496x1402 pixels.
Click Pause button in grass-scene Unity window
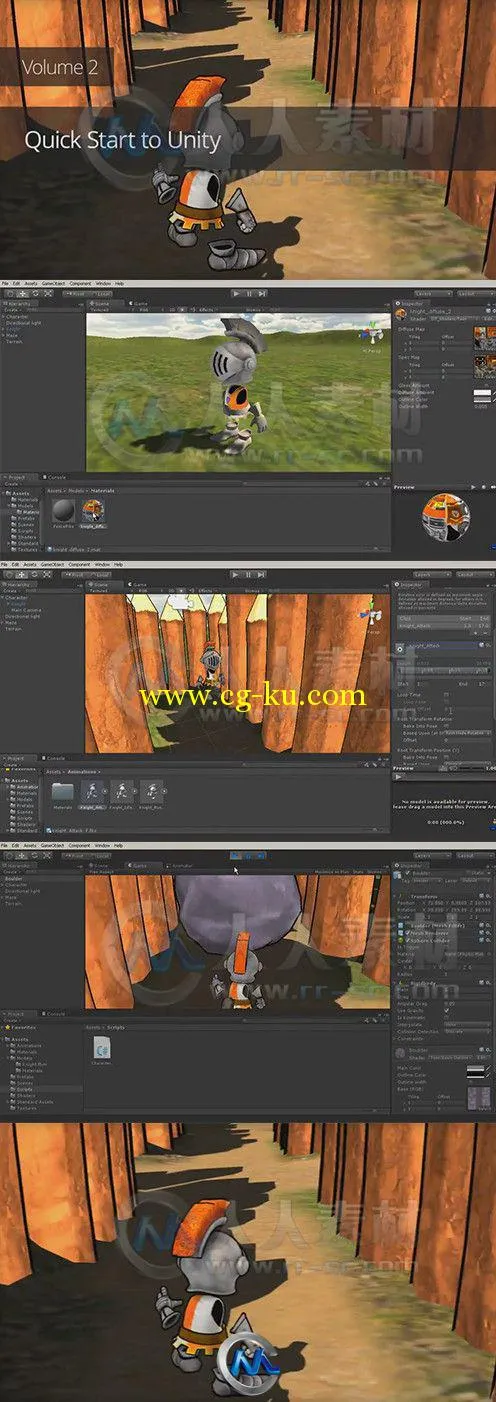(x=250, y=293)
